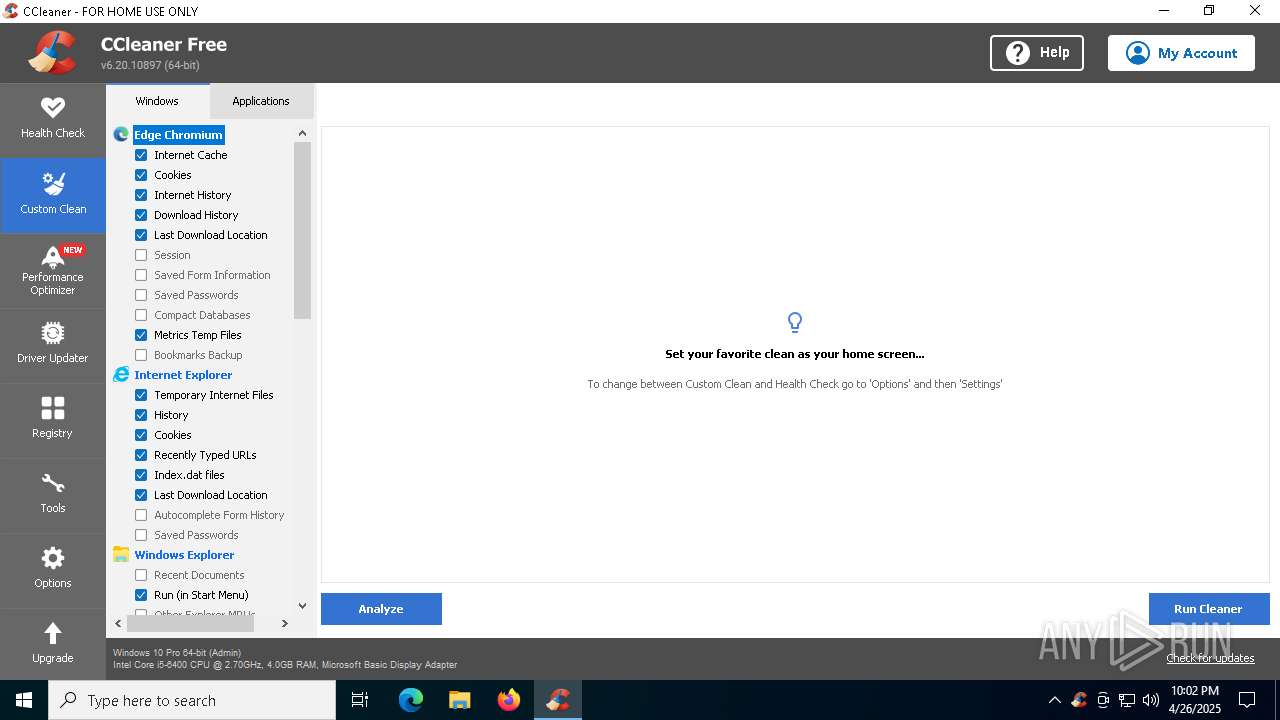Select the Windows Explorer group header

tap(184, 555)
